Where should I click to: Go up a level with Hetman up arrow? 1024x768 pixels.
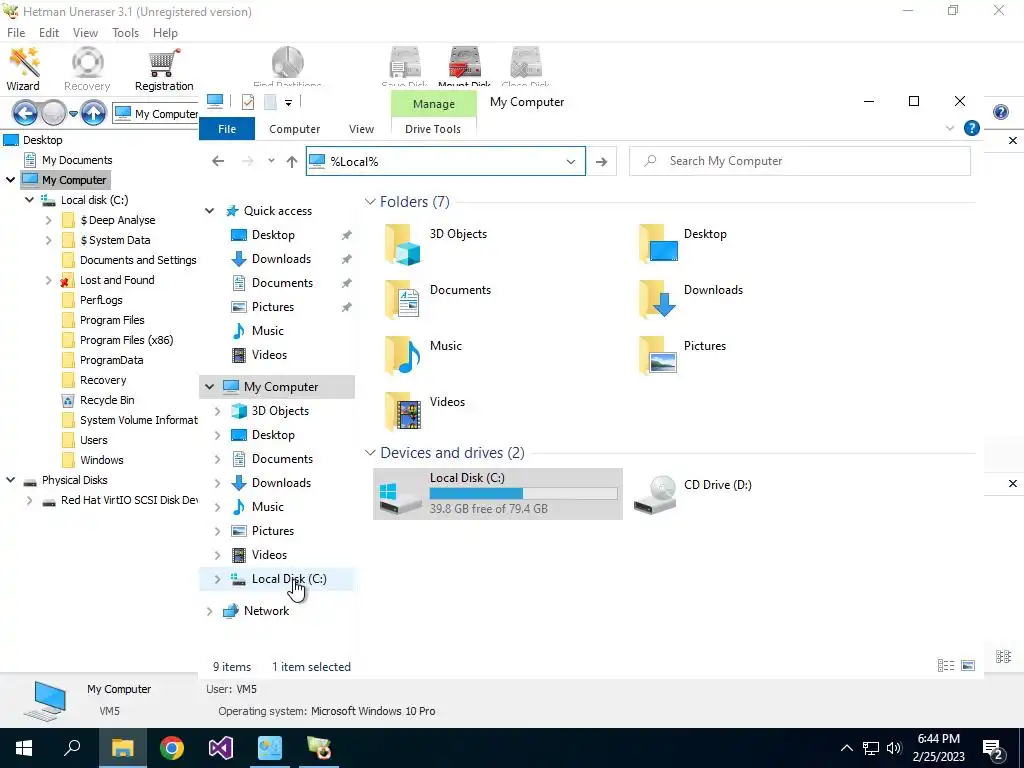click(93, 114)
